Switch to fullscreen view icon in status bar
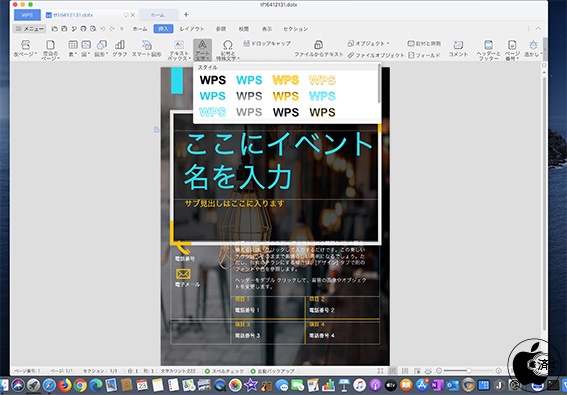The image size is (567, 395). 380,371
